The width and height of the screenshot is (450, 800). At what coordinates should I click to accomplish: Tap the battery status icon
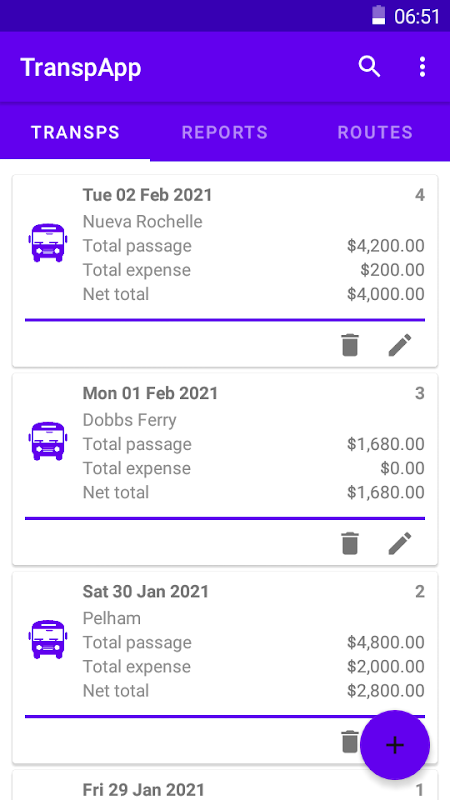tap(378, 15)
